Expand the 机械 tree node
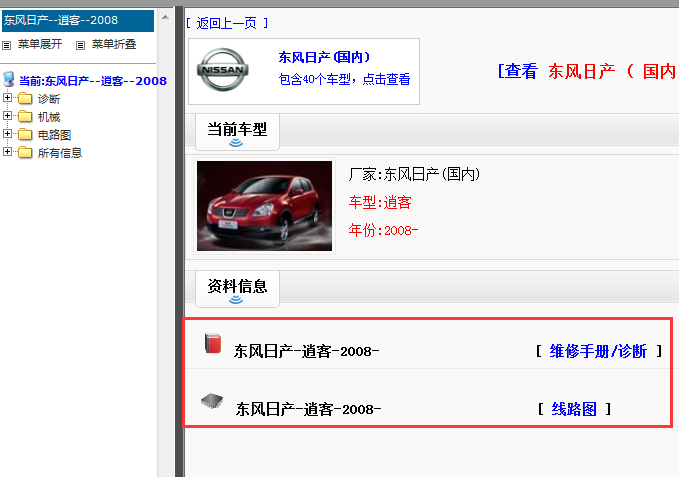 pyautogui.click(x=7, y=116)
